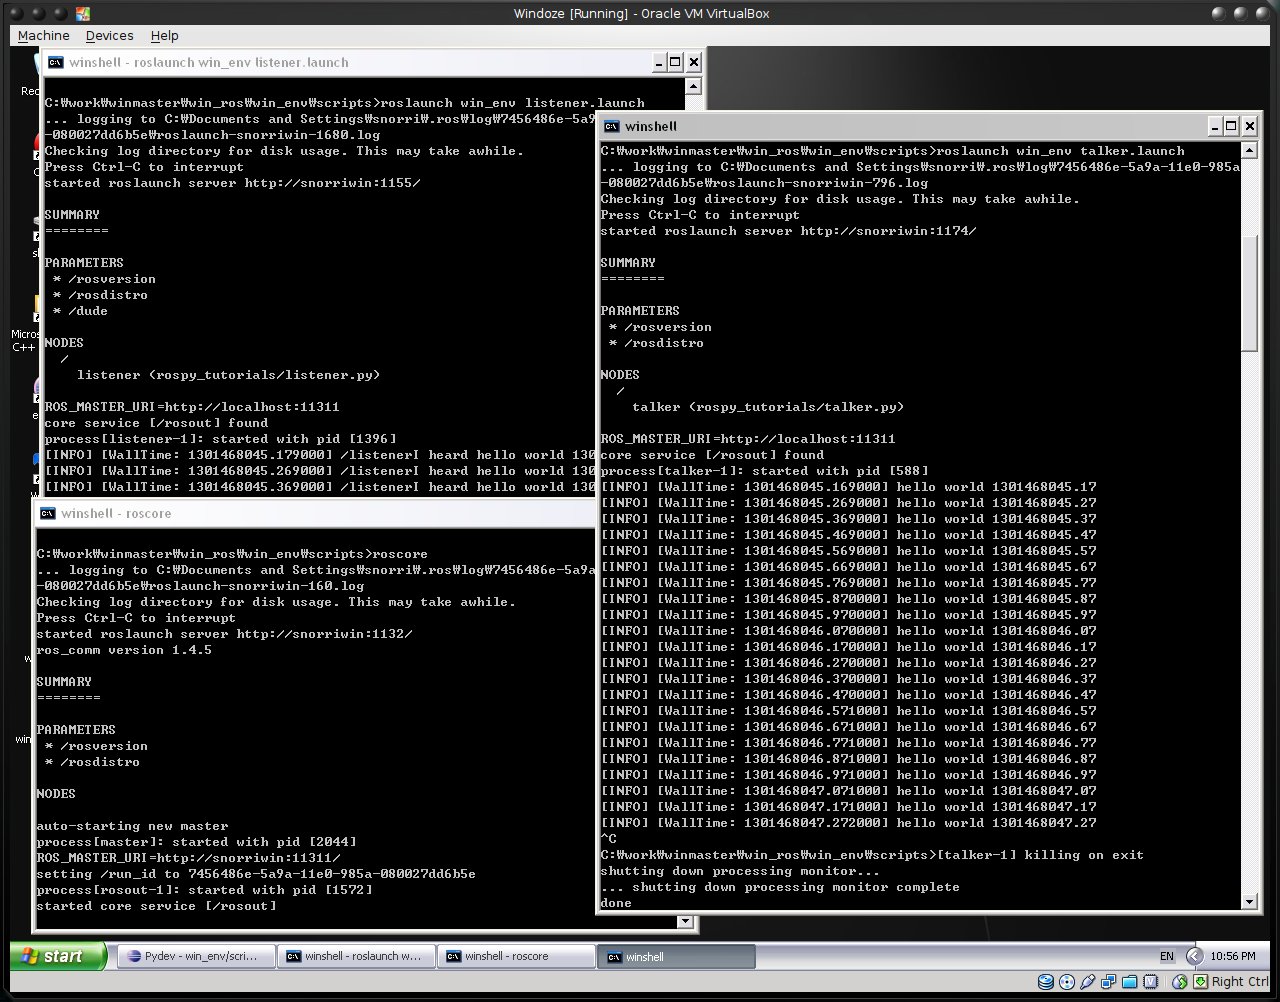This screenshot has width=1280, height=1002.
Task: Click the VirtualBox window icon in title bar
Action: pyautogui.click(x=82, y=14)
